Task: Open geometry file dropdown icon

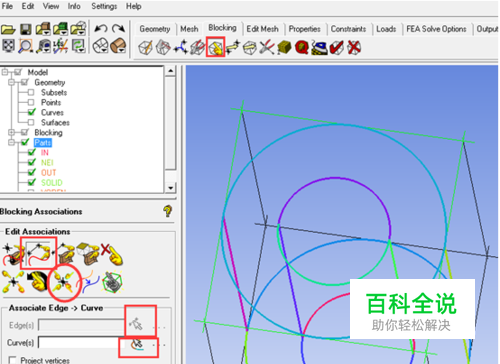Action: [x=43, y=29]
